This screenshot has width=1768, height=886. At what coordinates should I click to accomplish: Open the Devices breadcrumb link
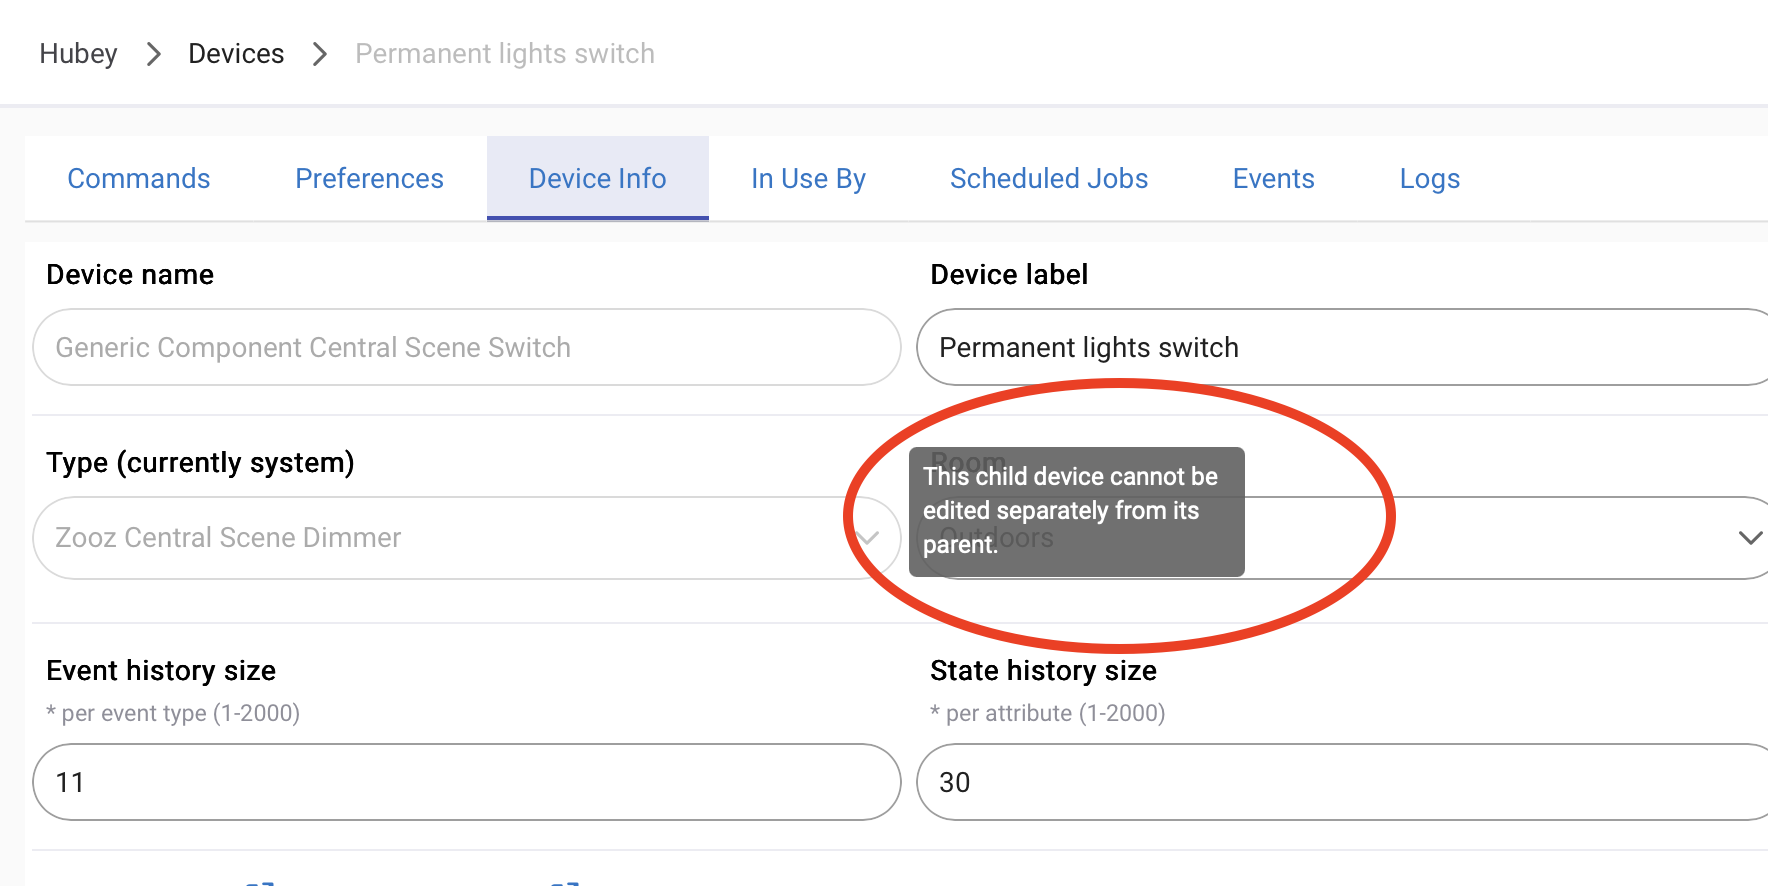coord(236,54)
